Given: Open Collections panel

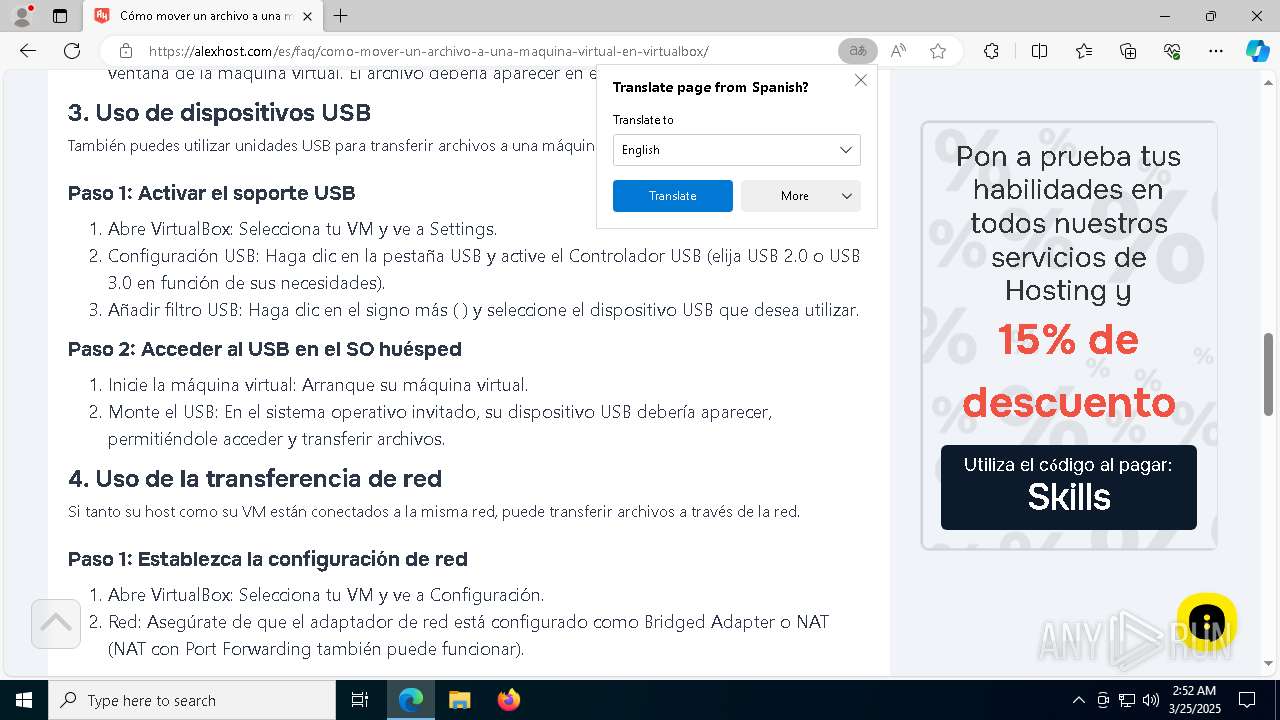Looking at the screenshot, I should point(1128,51).
